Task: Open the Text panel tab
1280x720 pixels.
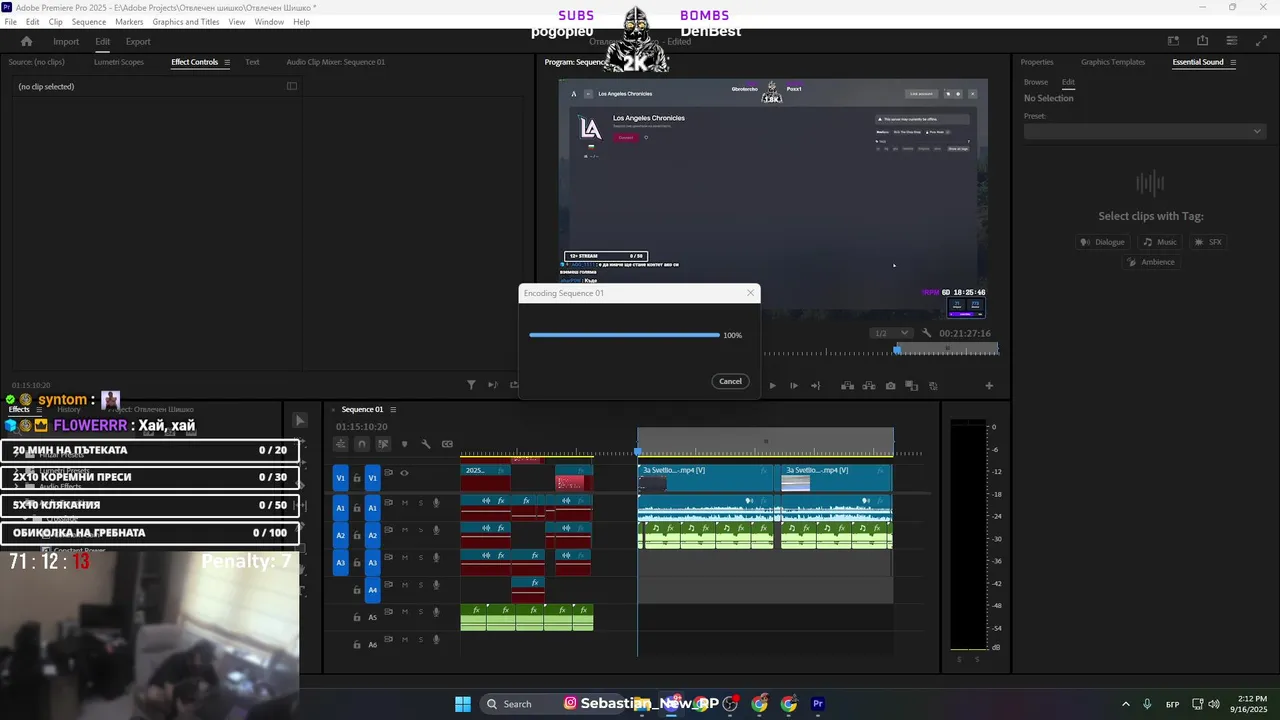Action: pos(252,62)
